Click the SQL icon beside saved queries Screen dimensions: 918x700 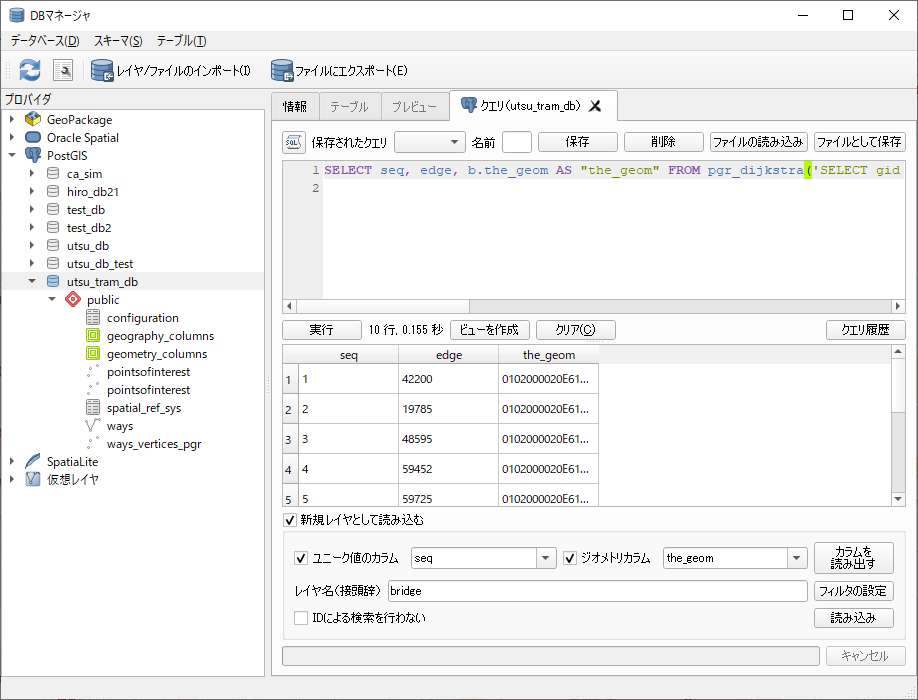coord(294,142)
